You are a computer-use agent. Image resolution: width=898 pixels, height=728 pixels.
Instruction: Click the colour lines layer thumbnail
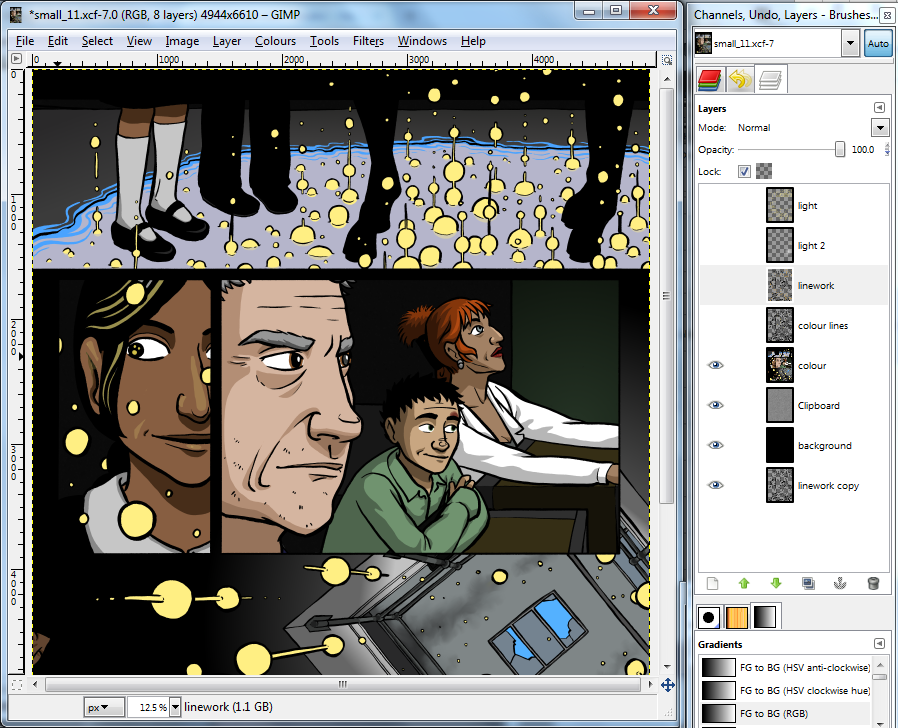coord(780,325)
